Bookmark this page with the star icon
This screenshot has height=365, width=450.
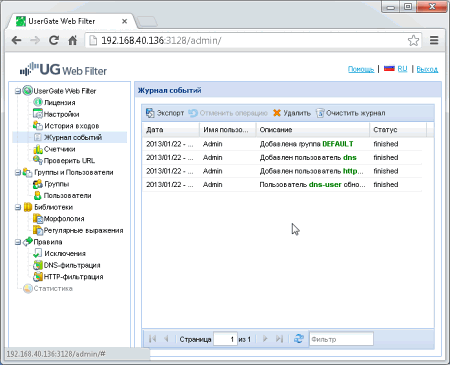(x=413, y=40)
